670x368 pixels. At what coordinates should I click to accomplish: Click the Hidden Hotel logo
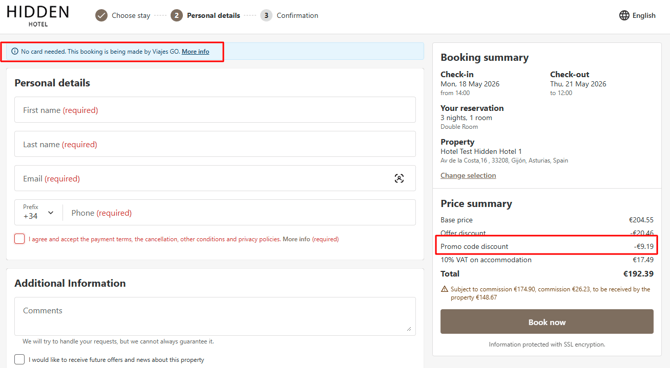[x=38, y=16]
